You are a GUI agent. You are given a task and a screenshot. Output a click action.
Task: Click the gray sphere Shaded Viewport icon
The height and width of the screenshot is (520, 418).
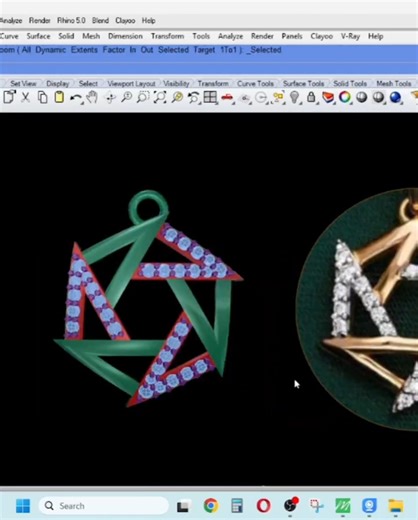(362, 97)
